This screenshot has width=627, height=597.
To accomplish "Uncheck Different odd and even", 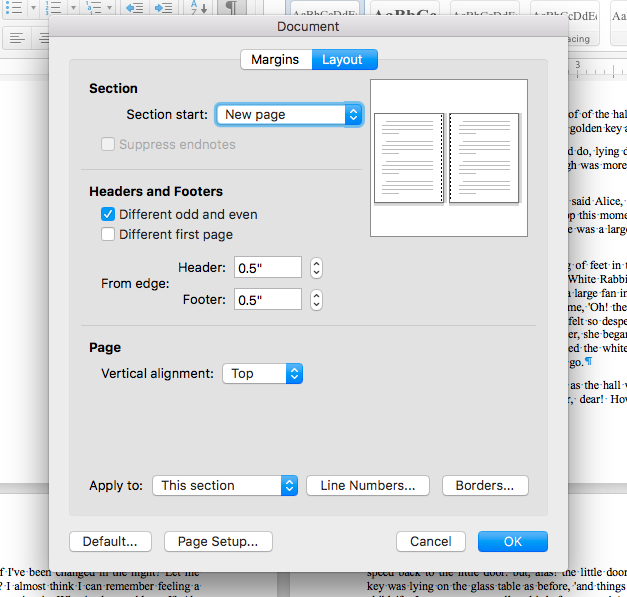I will coord(108,214).
